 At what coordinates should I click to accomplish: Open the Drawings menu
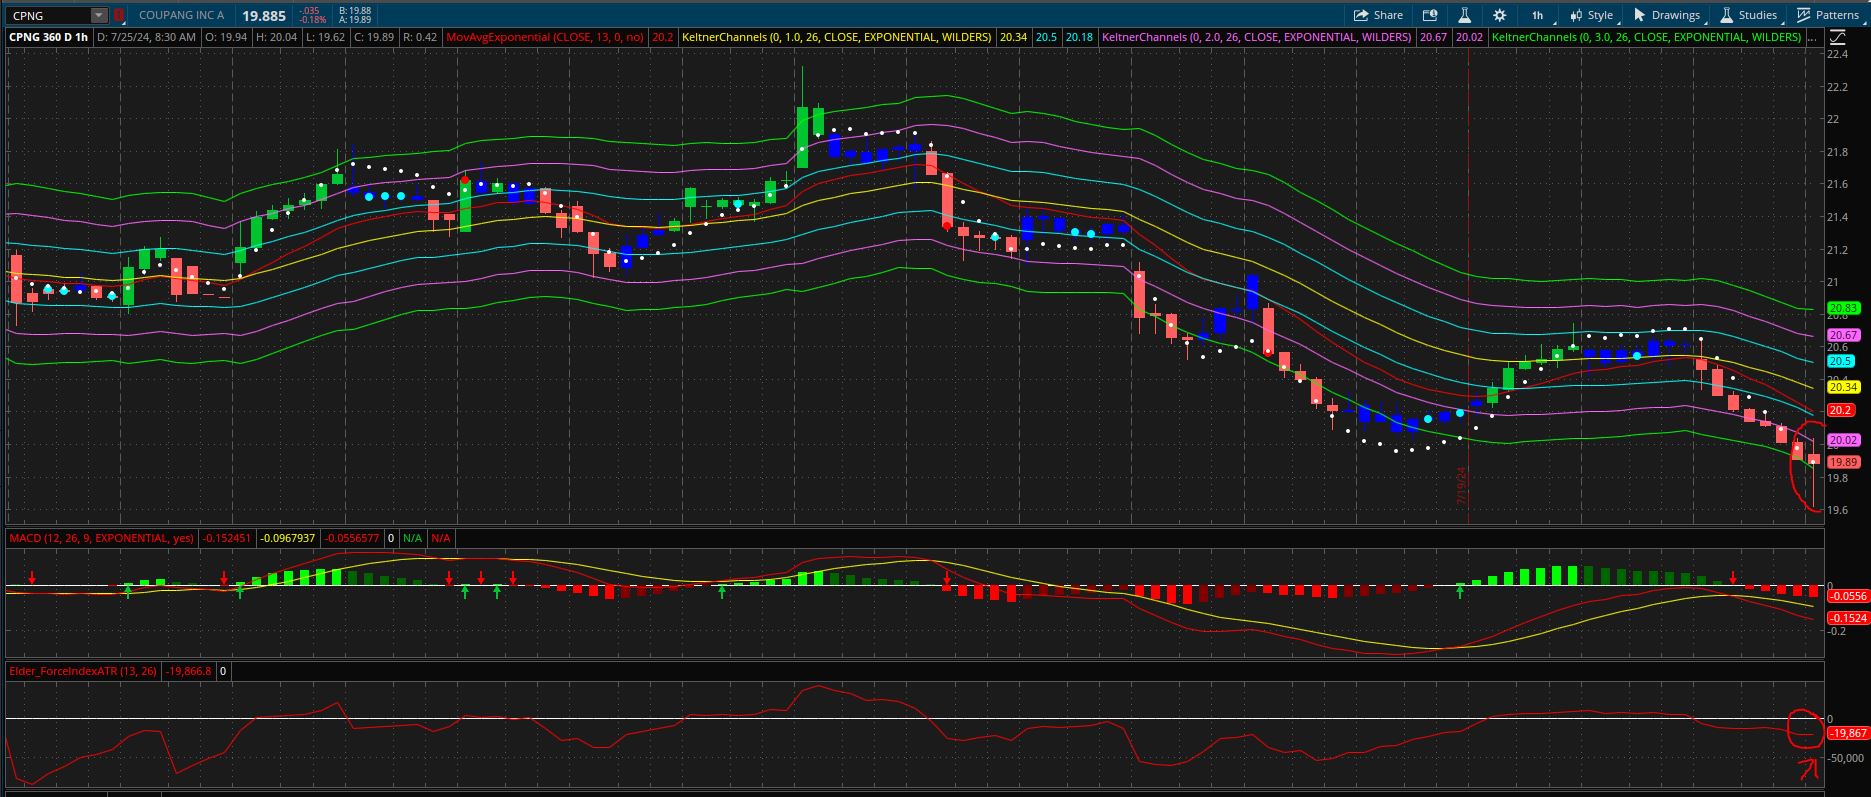point(1666,15)
